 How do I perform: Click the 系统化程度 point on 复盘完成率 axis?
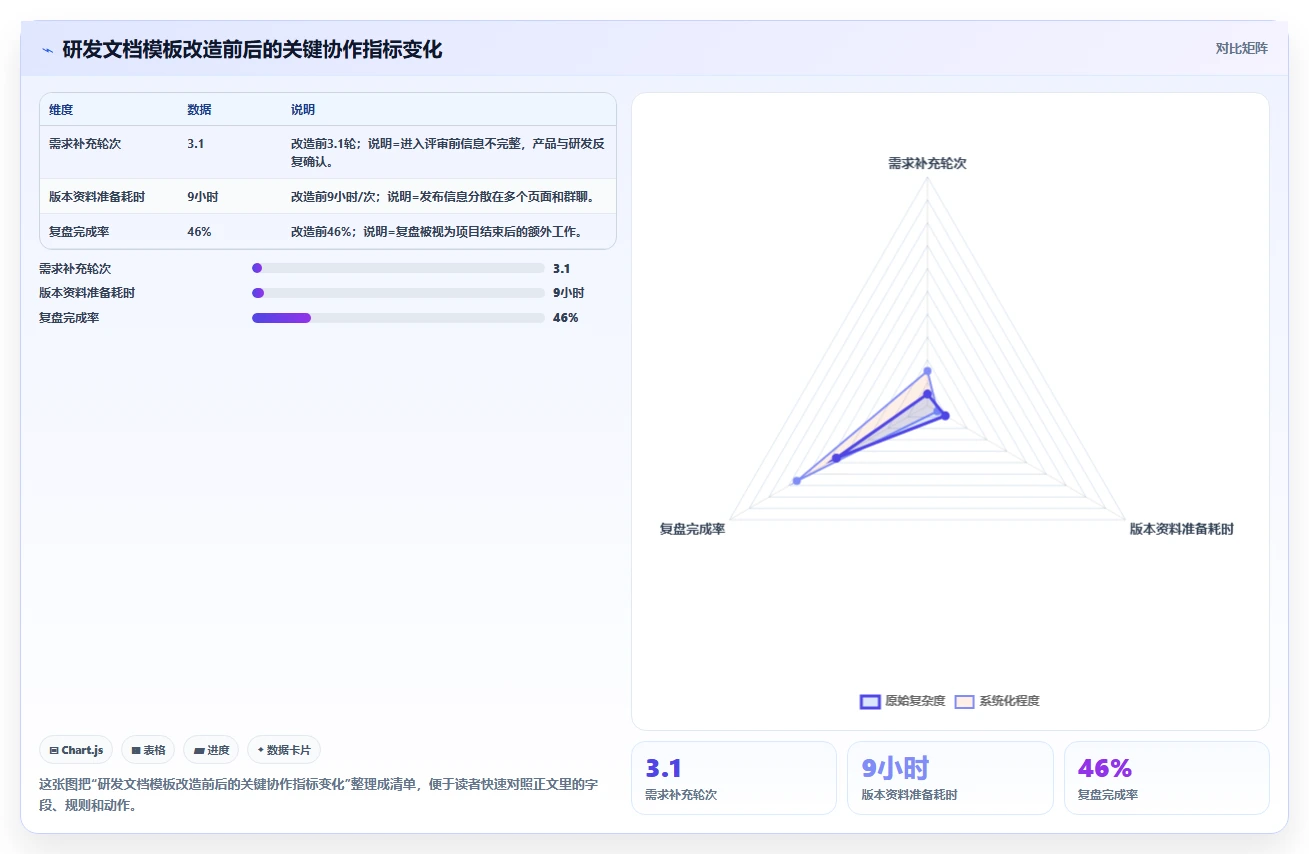pyautogui.click(x=797, y=481)
